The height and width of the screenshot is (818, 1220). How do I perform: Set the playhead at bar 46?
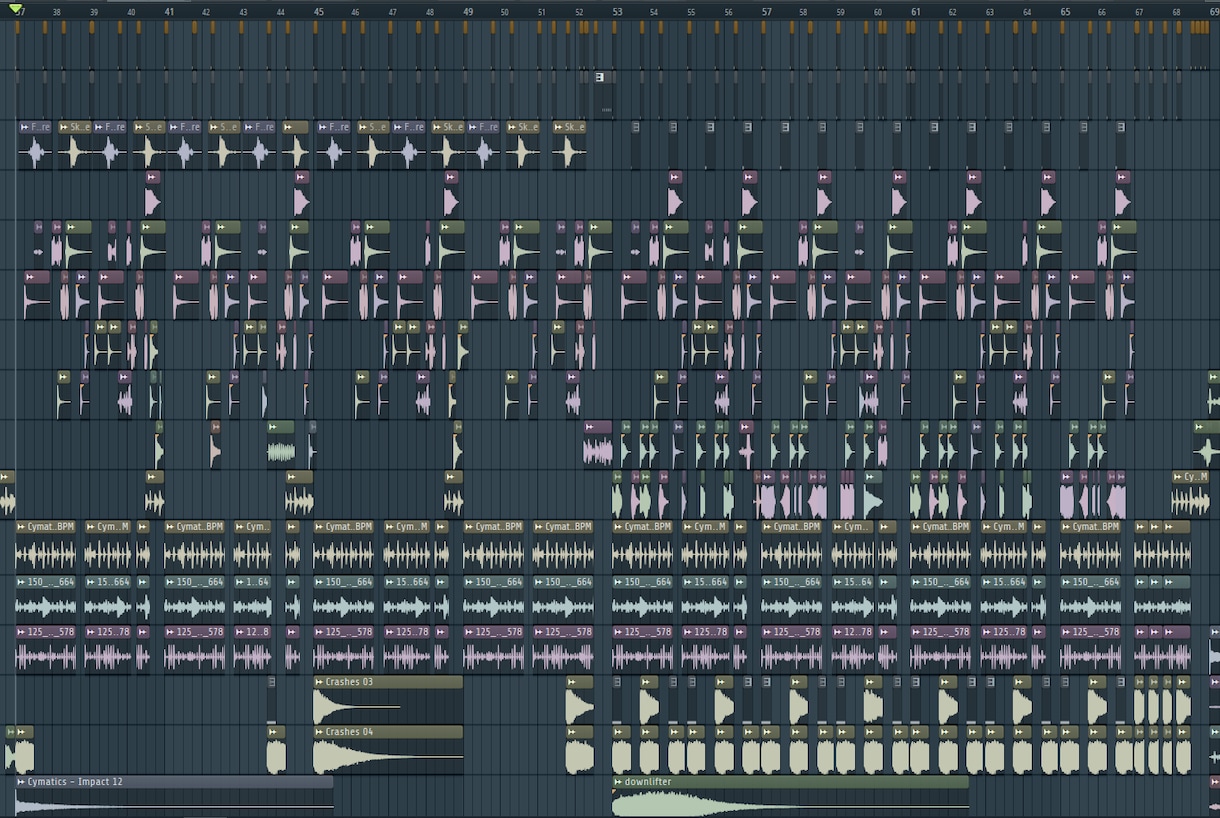click(x=355, y=12)
